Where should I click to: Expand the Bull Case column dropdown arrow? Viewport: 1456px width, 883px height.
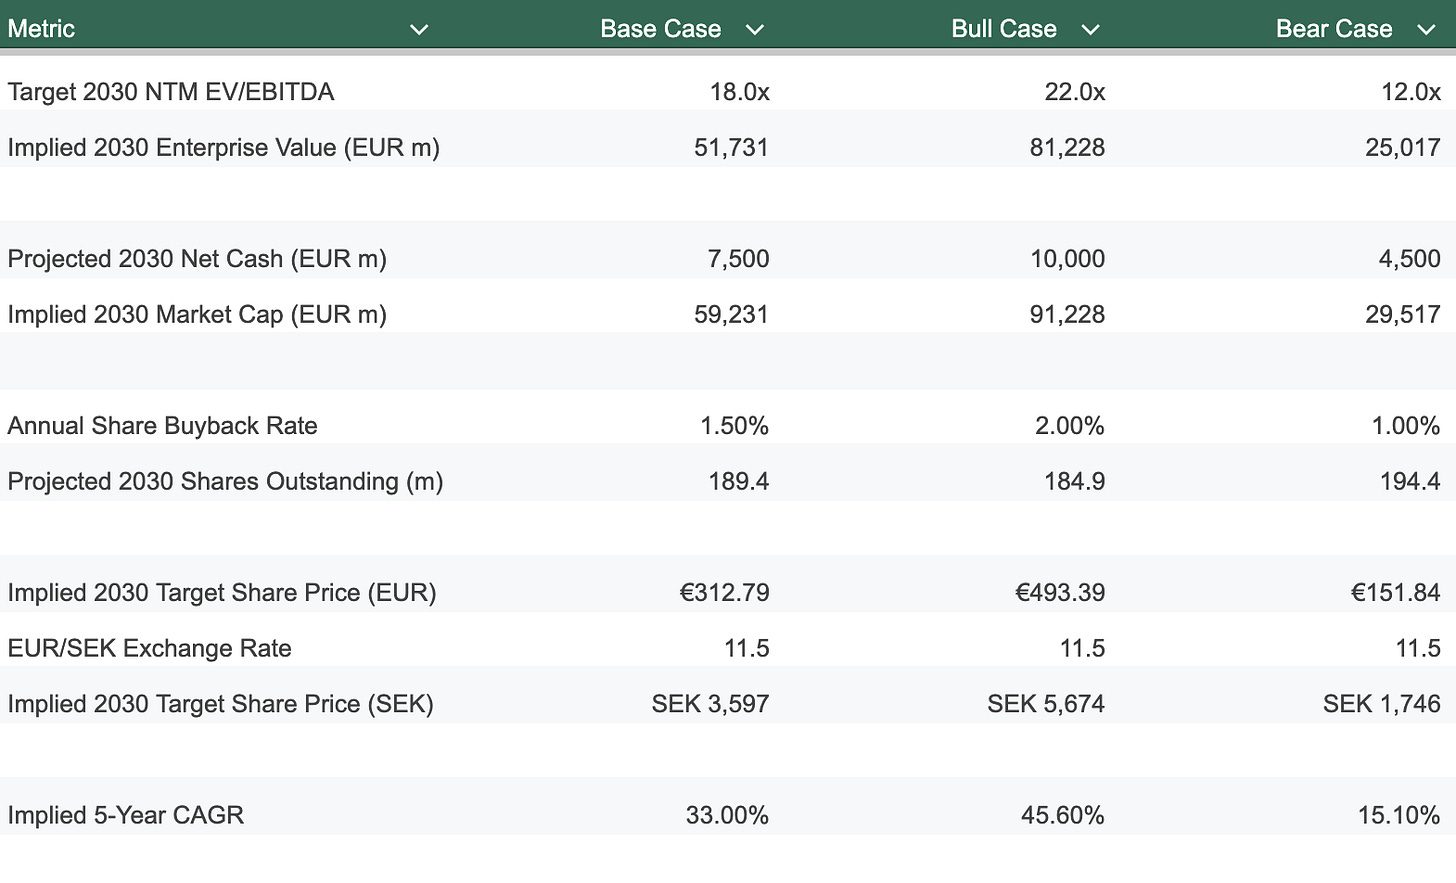[1090, 30]
